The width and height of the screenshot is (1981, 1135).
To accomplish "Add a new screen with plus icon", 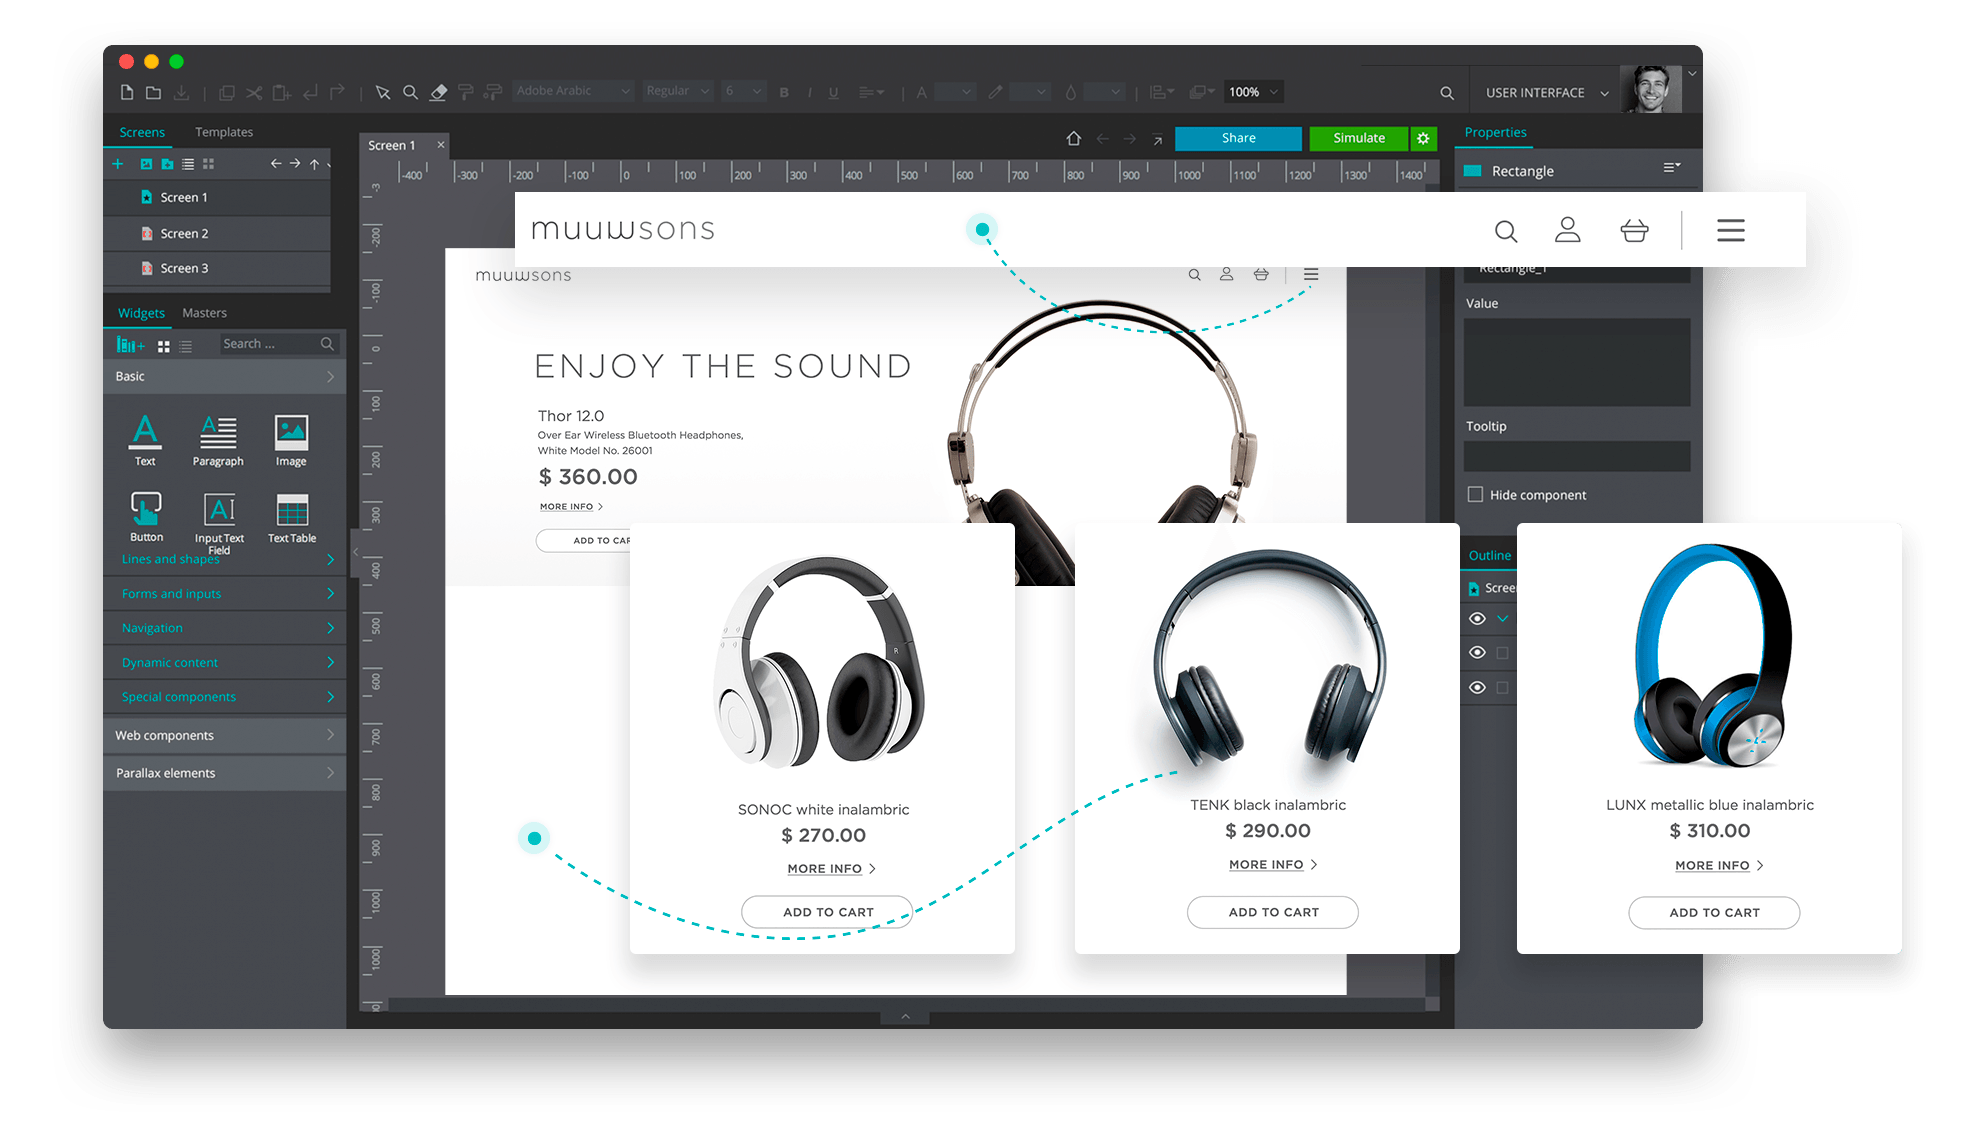I will pos(118,164).
